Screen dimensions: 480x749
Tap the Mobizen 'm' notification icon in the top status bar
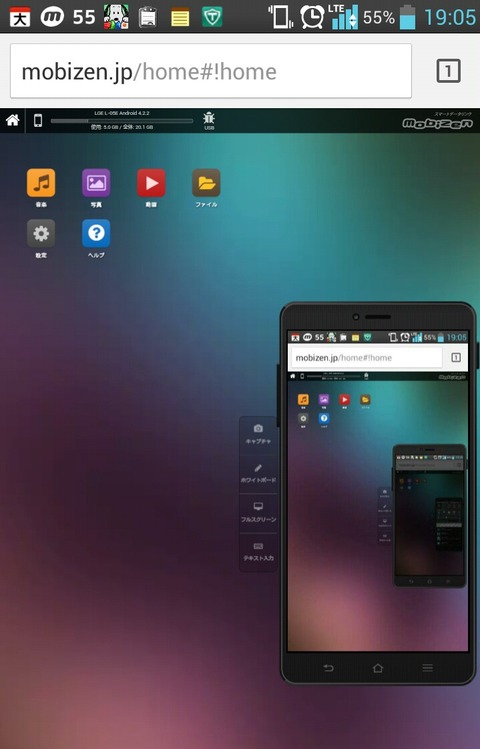coord(52,17)
